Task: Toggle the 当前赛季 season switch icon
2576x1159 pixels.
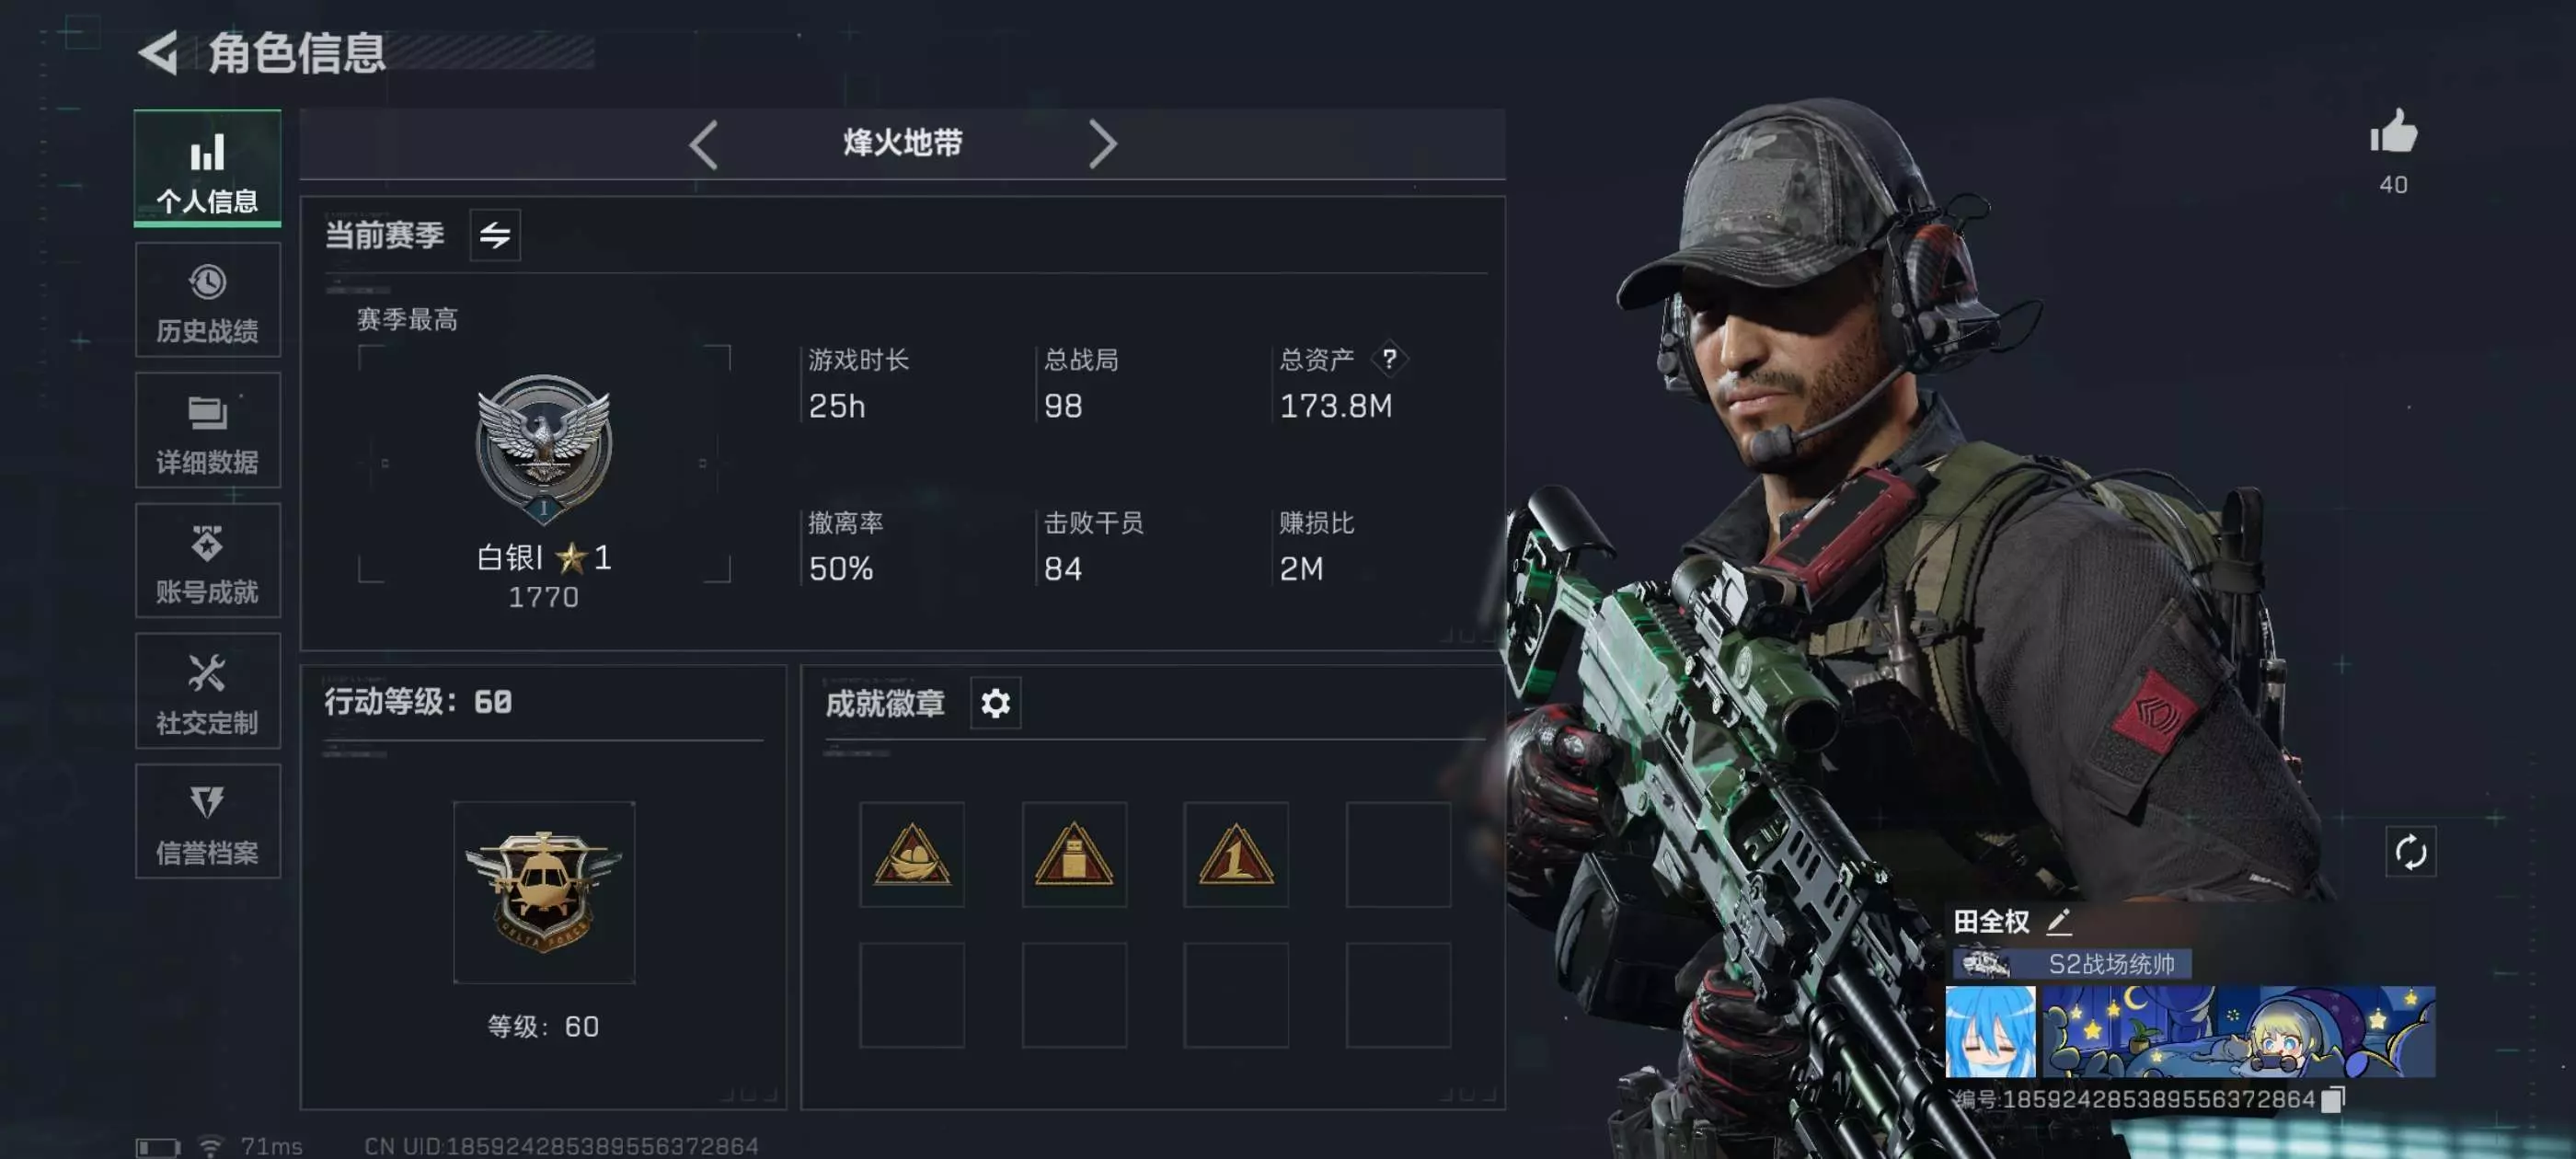Action: tap(495, 235)
